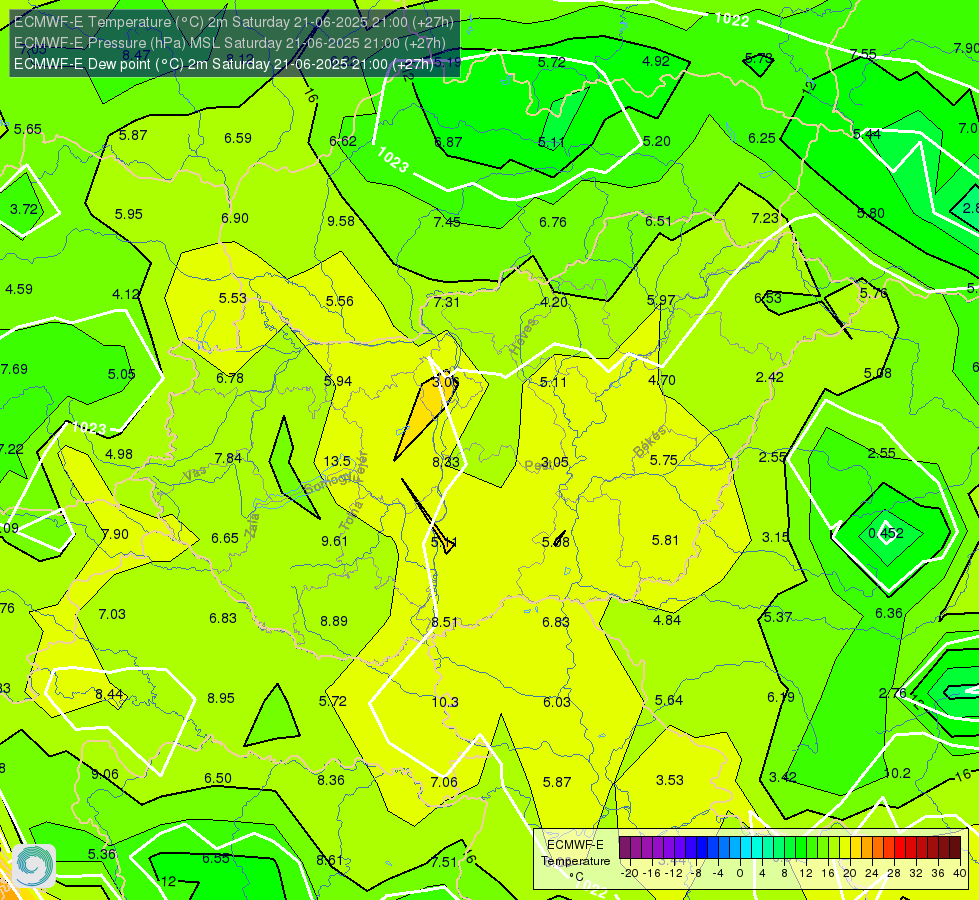Screen dimensions: 979x900
Task: Click the dew point value 6.90
Action: tap(235, 219)
